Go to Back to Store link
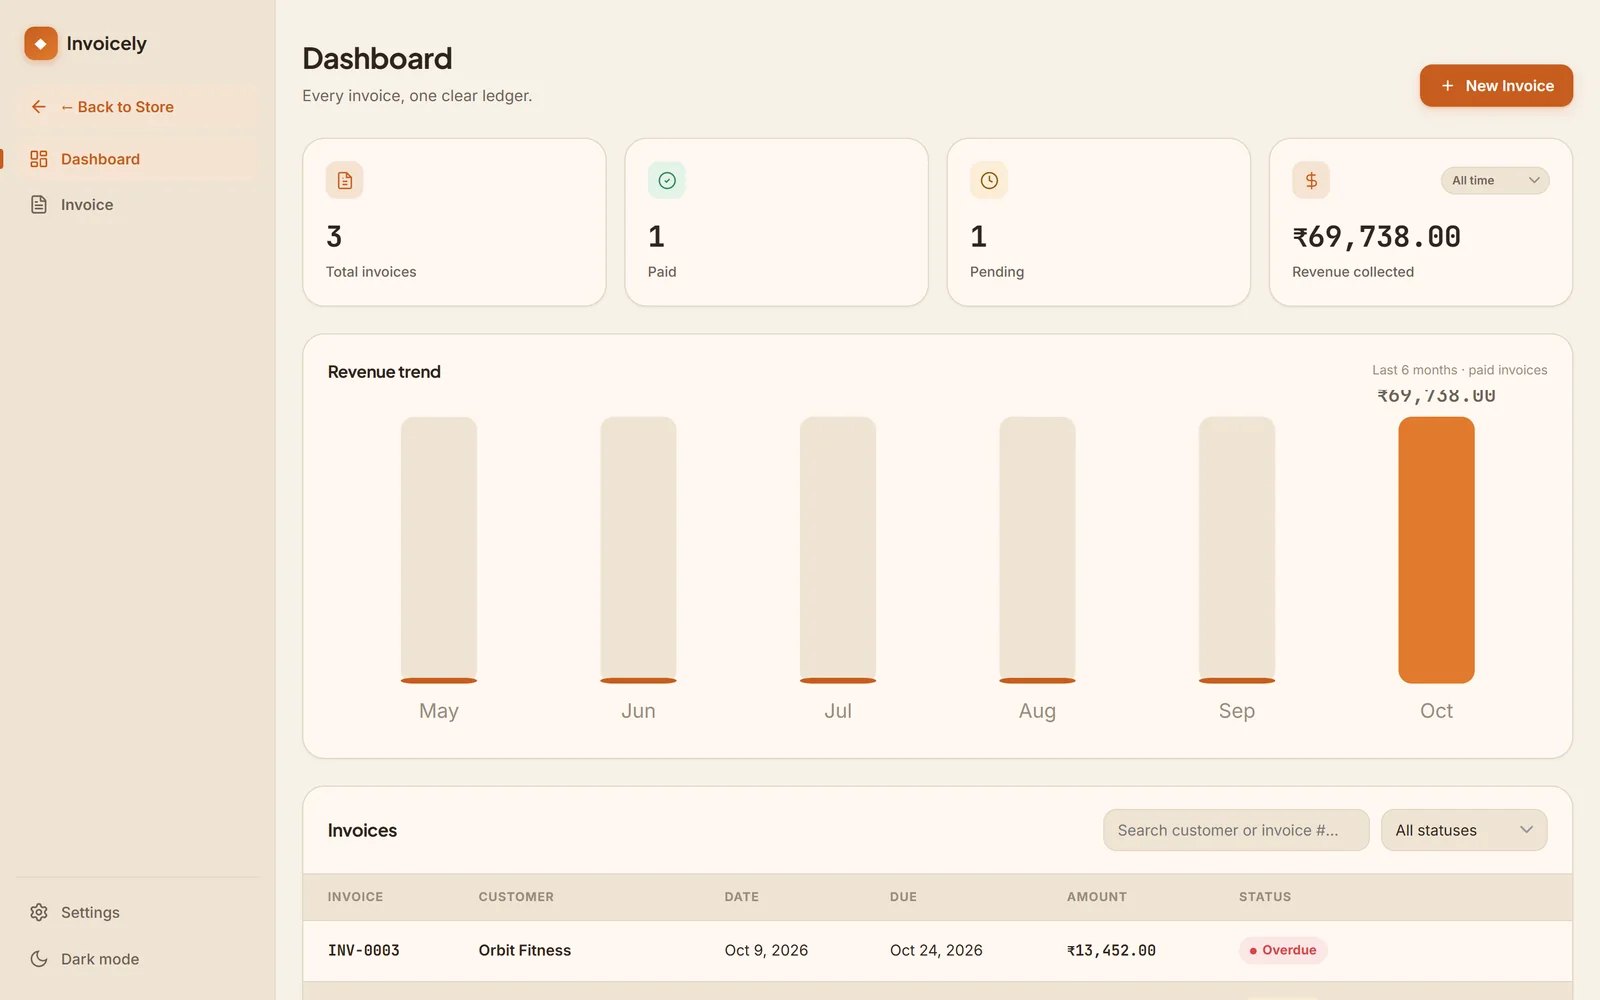 click(137, 107)
